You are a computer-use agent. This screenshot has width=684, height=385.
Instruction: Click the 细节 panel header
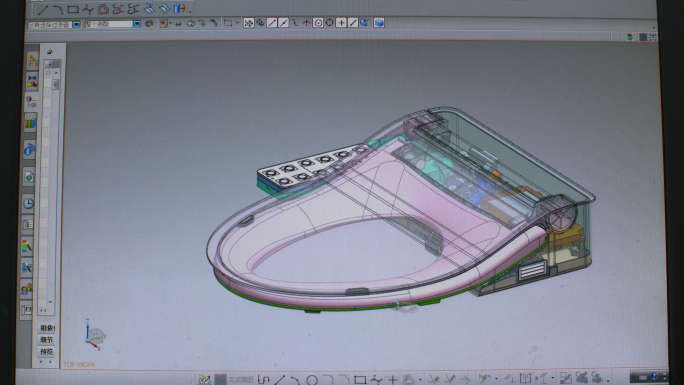pos(47,340)
